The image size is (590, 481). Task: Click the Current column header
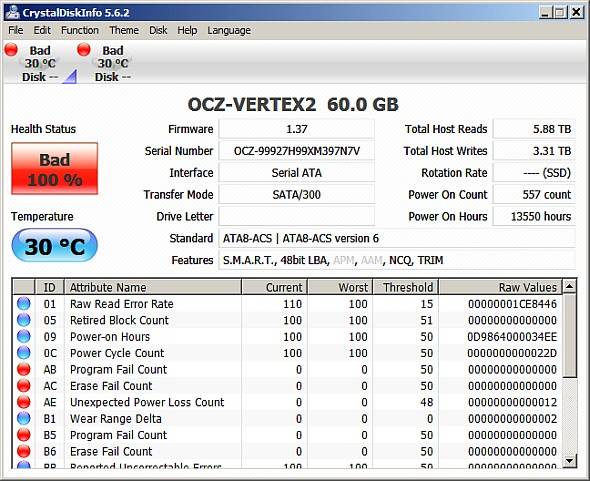(x=275, y=287)
